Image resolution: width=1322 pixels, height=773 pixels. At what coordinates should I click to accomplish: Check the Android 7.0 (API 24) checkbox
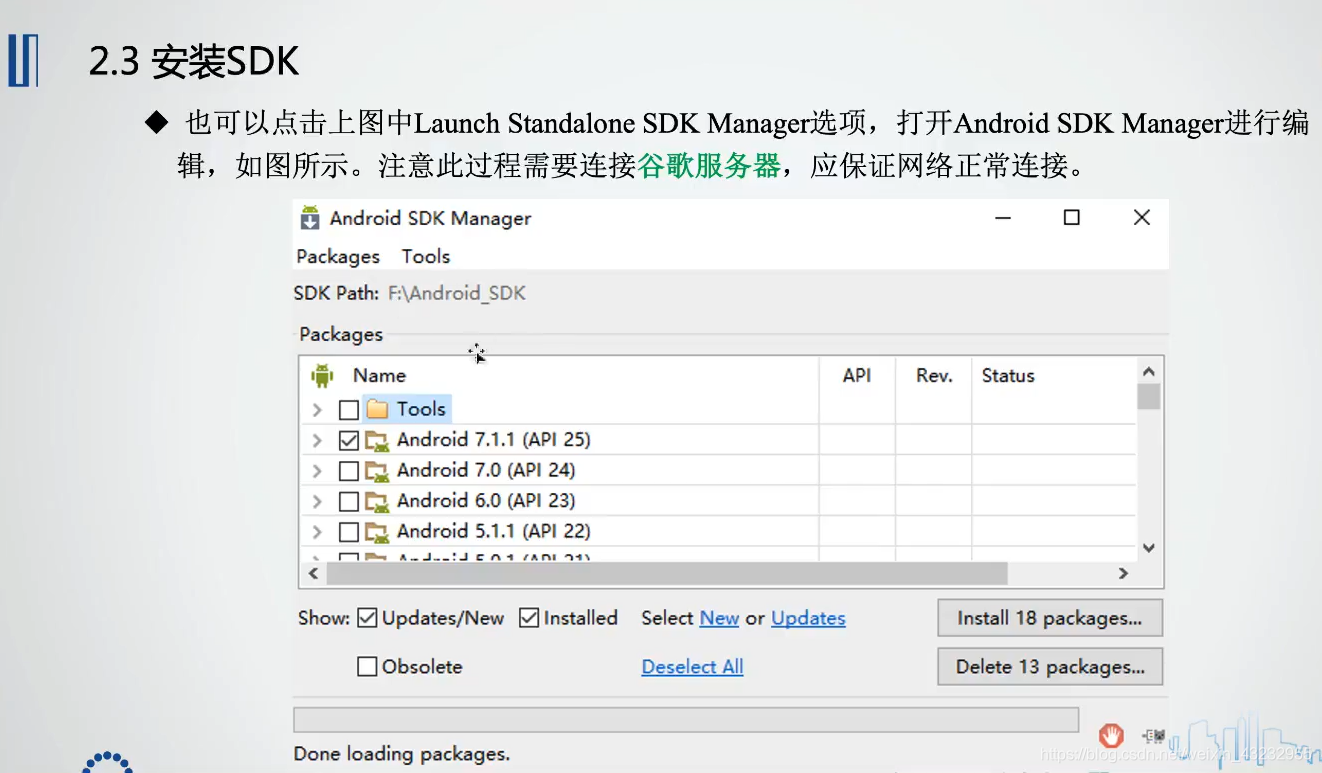point(348,471)
